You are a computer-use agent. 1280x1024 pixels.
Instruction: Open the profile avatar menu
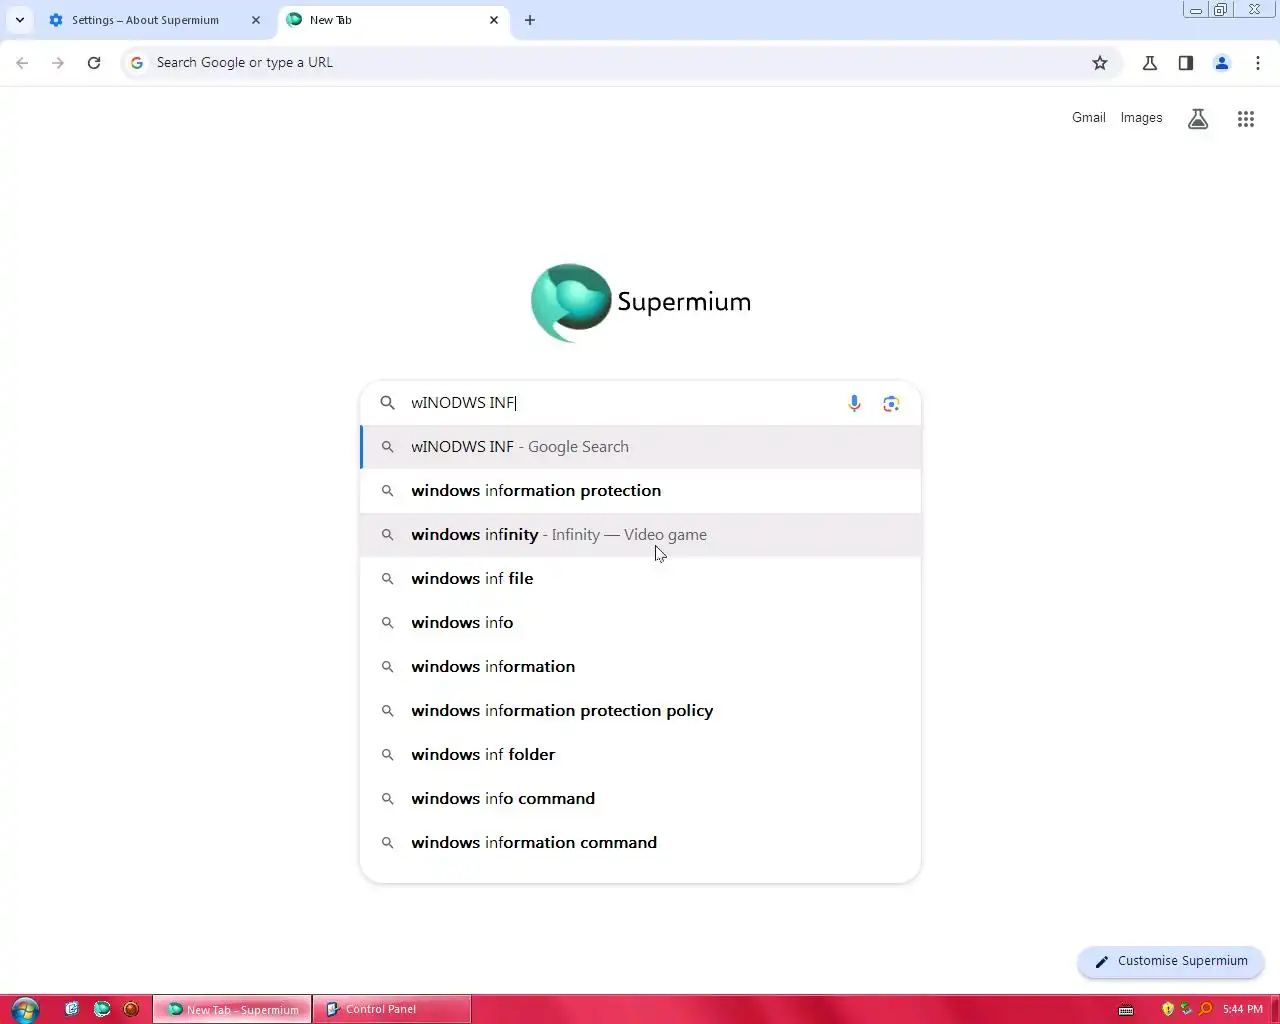tap(1222, 62)
